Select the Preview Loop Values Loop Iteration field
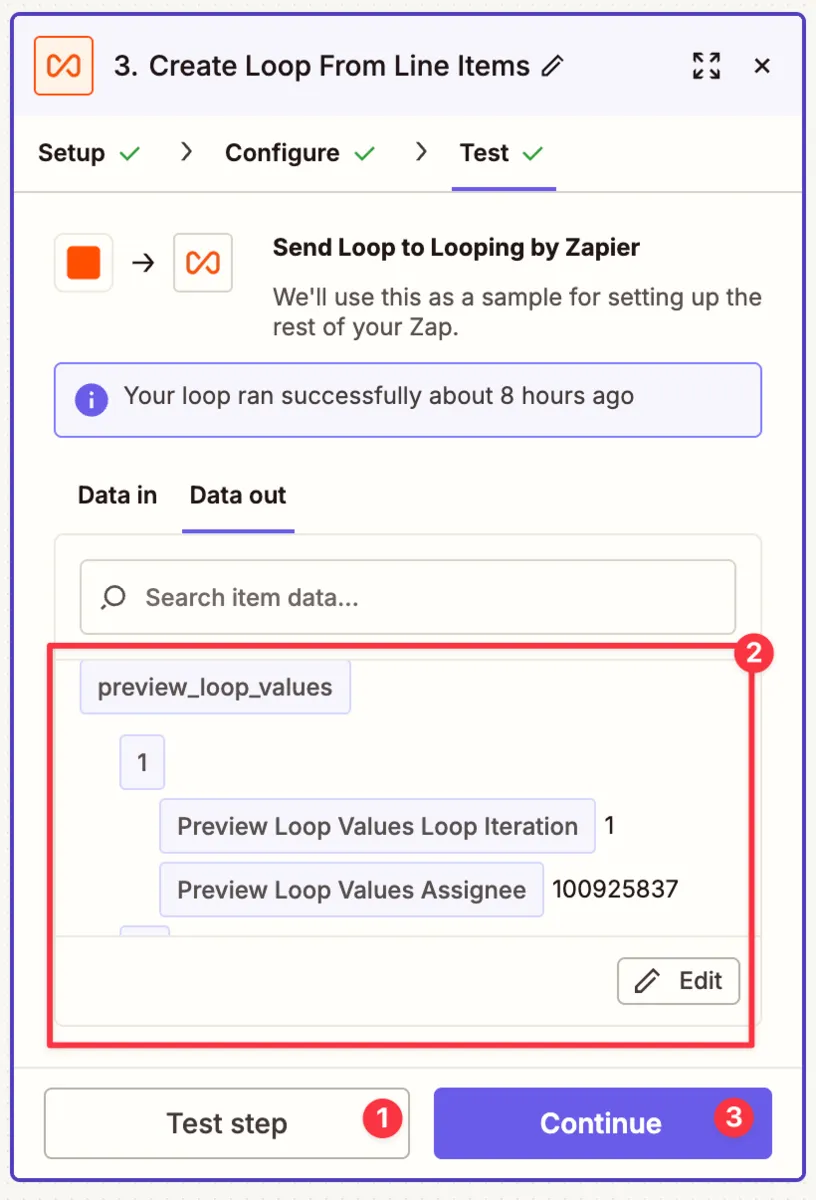 [377, 827]
